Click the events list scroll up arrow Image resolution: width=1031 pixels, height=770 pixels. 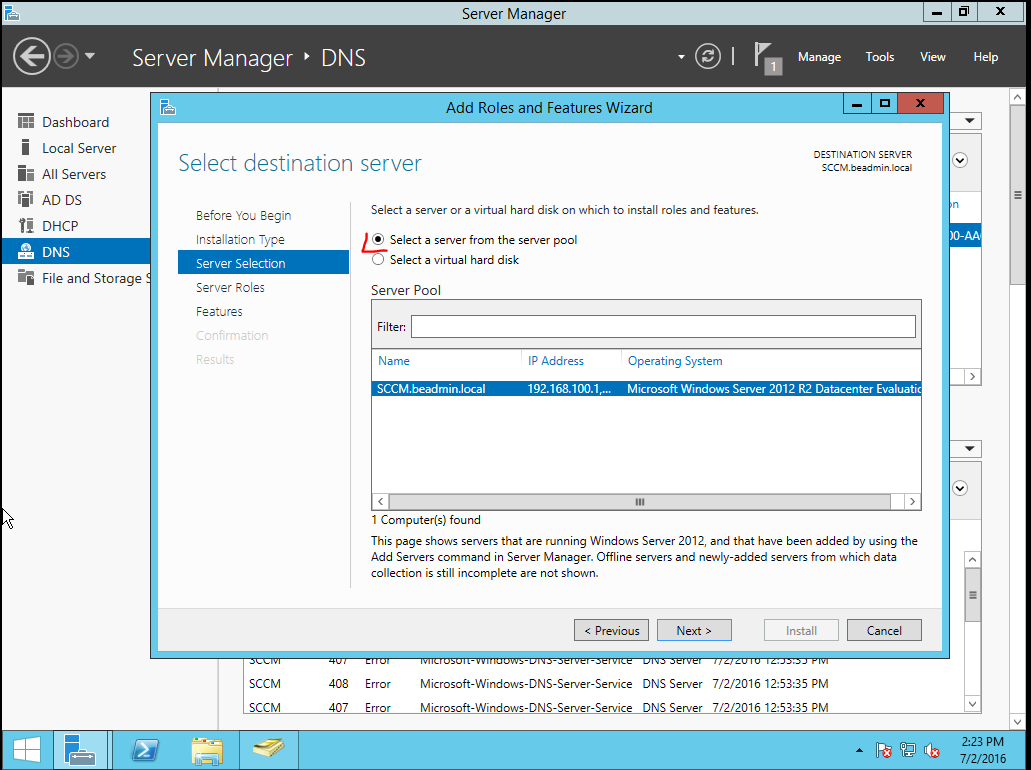coord(972,560)
